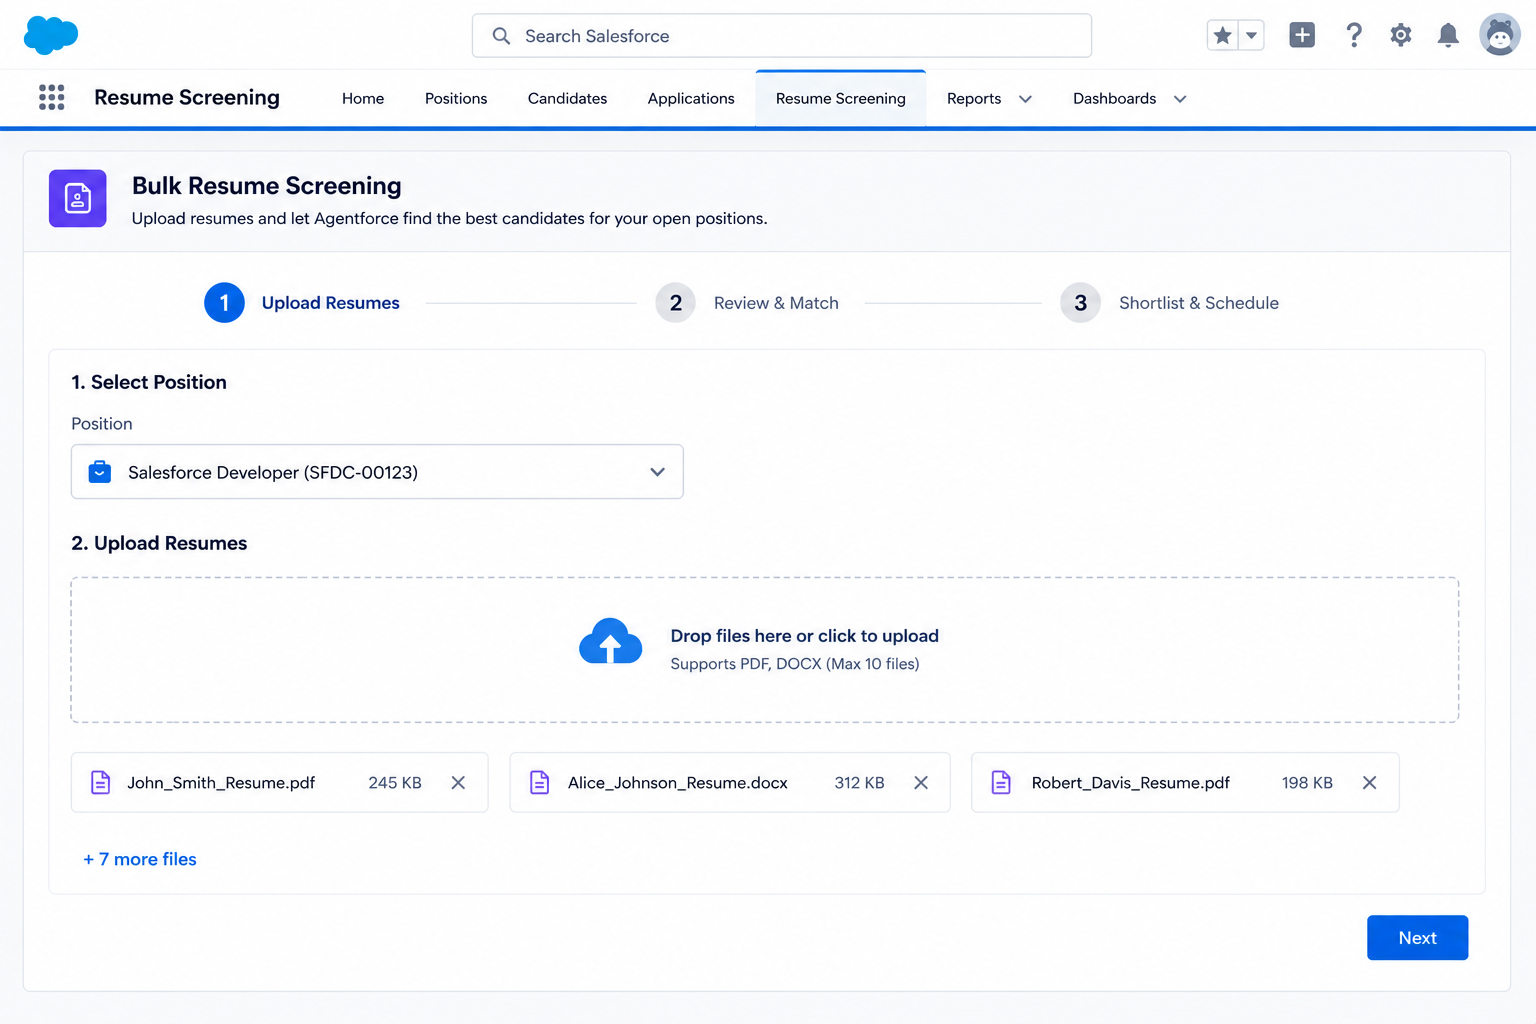Remove Robert_Davis_Resume.pdf from the upload list
Screen dimensions: 1536x1024
click(1370, 783)
